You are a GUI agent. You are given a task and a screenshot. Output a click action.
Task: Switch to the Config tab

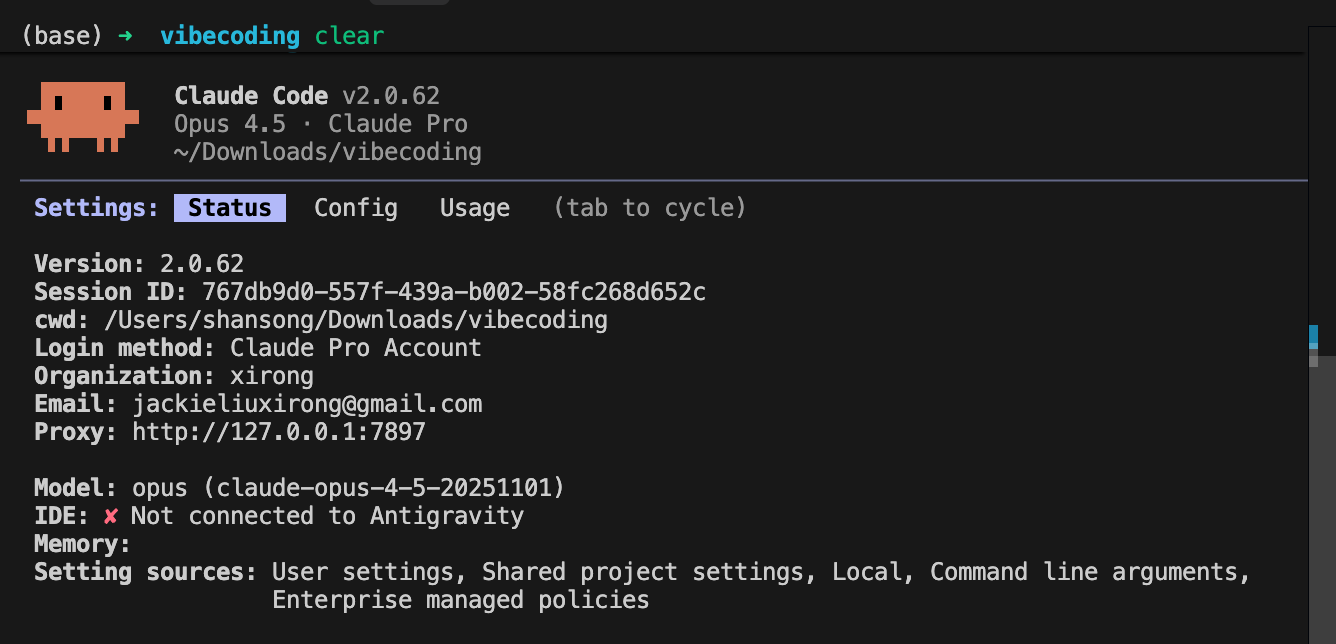pyautogui.click(x=356, y=208)
